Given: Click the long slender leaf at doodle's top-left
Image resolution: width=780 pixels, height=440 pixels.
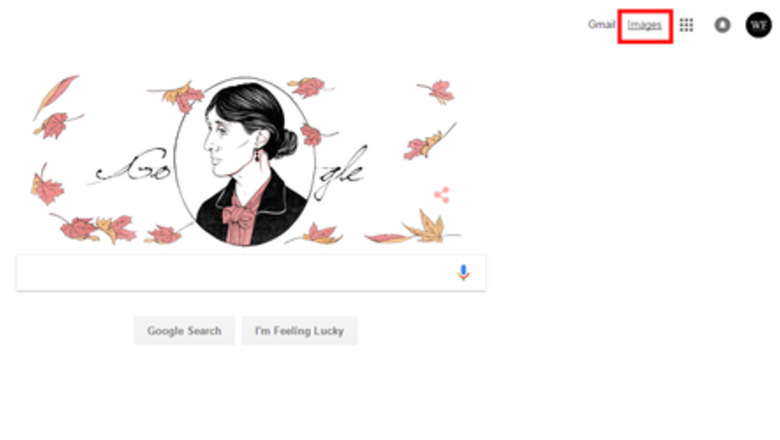Looking at the screenshot, I should [55, 96].
